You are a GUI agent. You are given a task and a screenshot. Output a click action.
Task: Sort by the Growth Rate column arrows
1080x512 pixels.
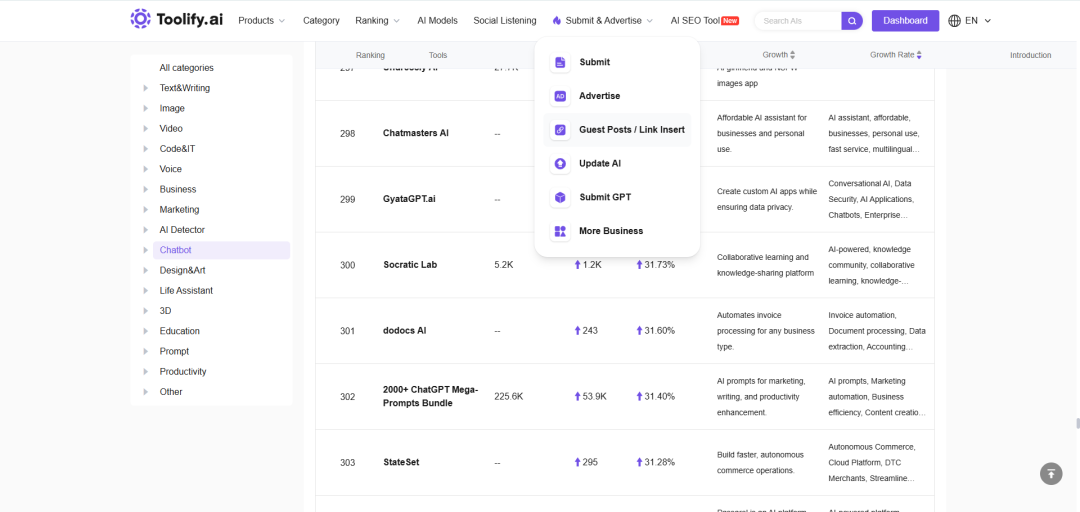coord(919,55)
